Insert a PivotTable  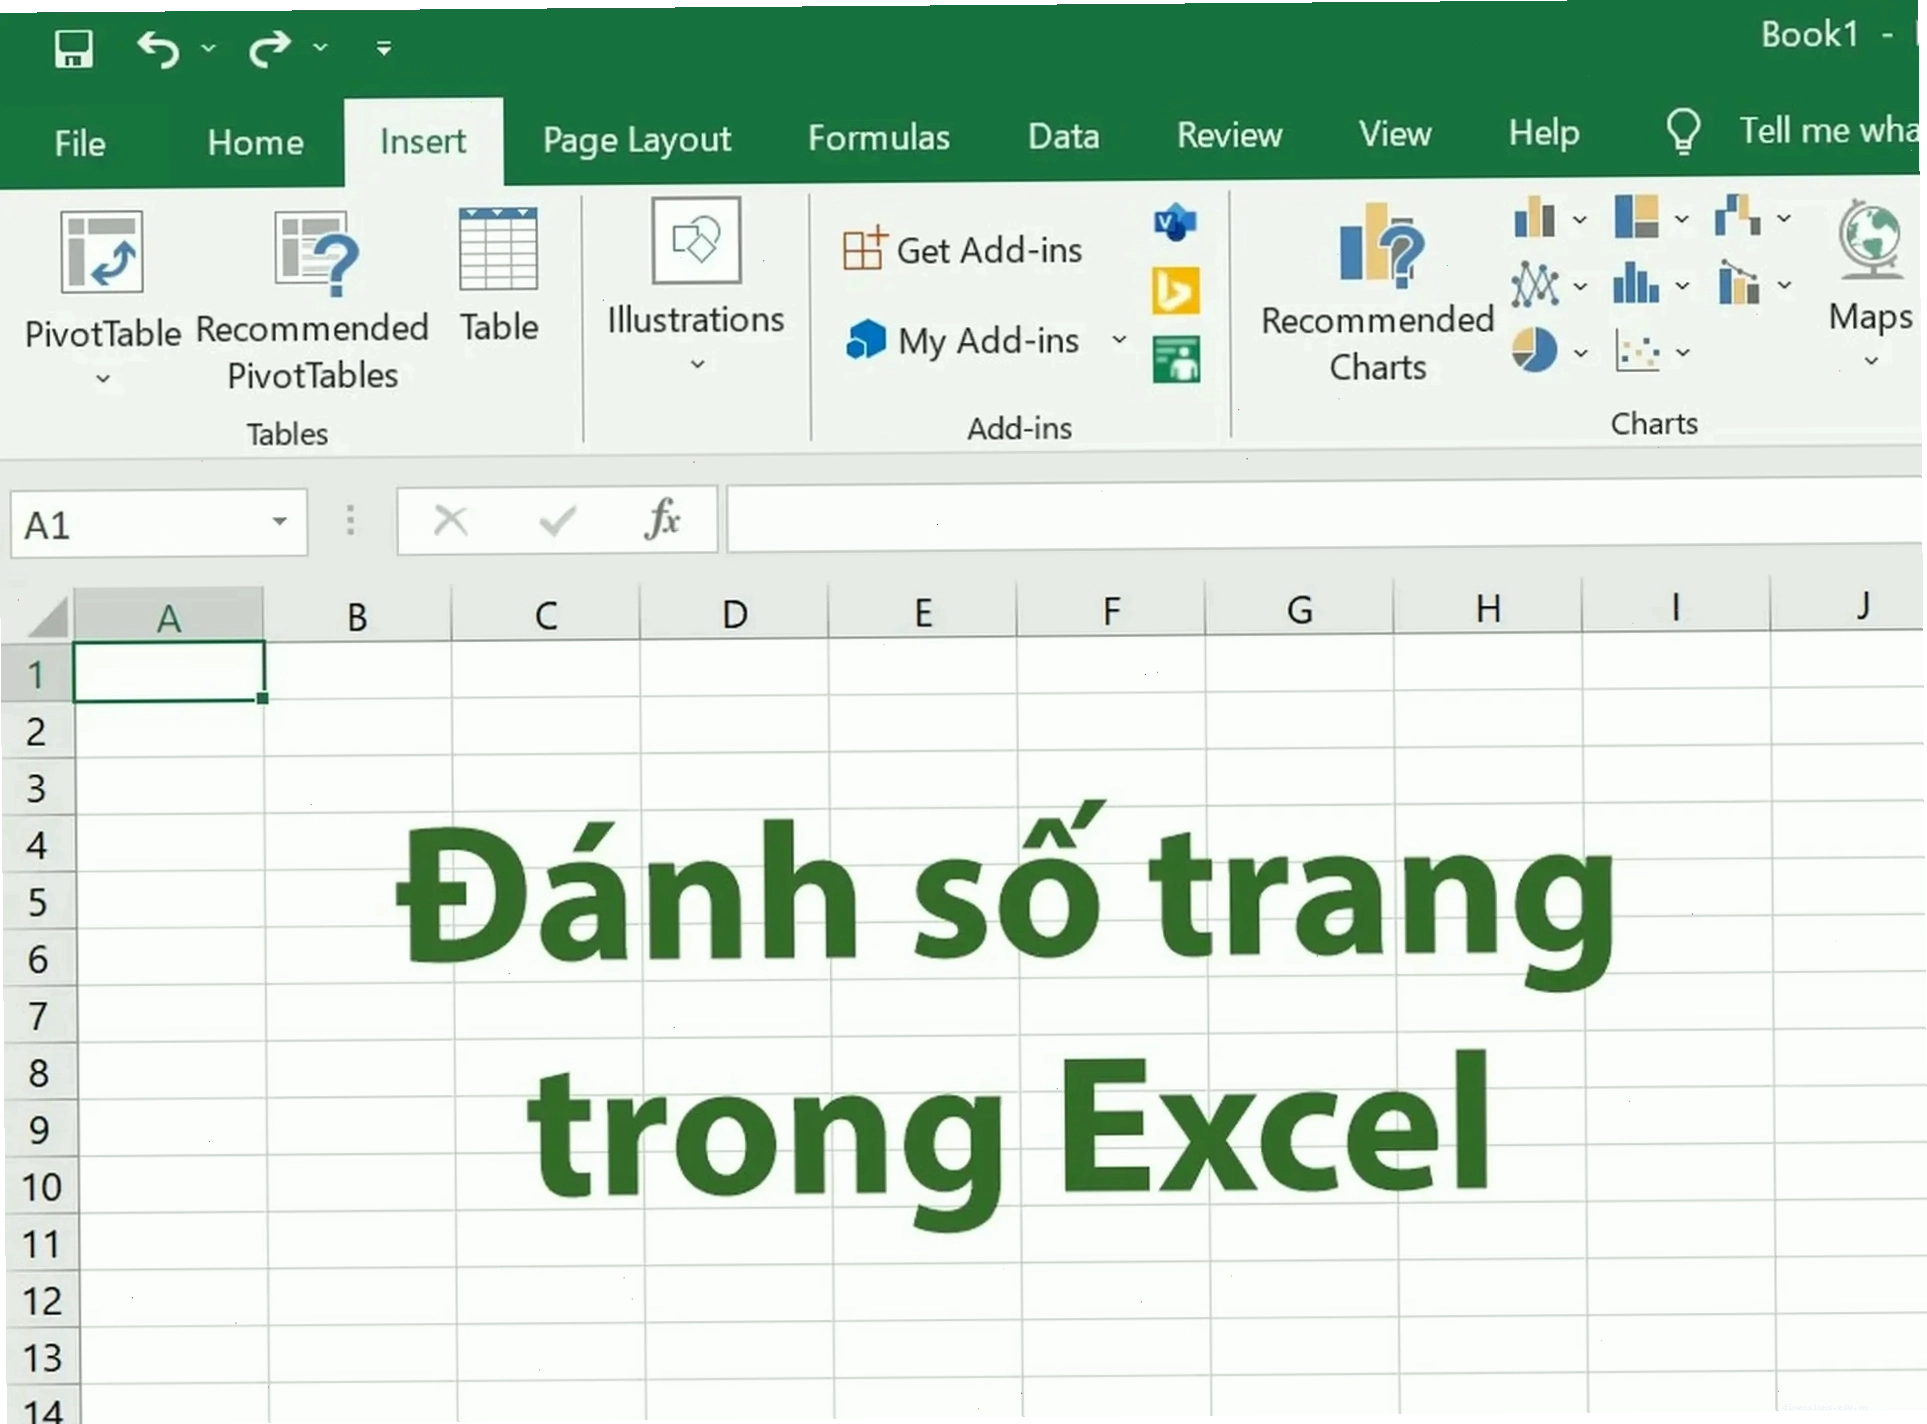[102, 280]
